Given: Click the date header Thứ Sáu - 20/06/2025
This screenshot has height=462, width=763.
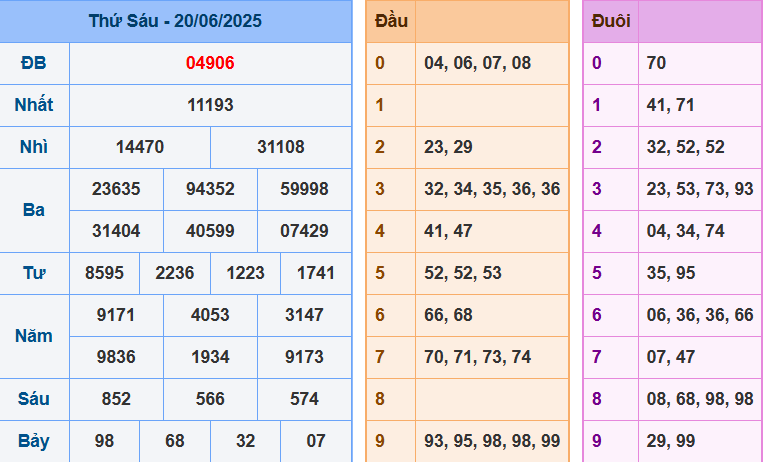Looking at the screenshot, I should pos(175,21).
